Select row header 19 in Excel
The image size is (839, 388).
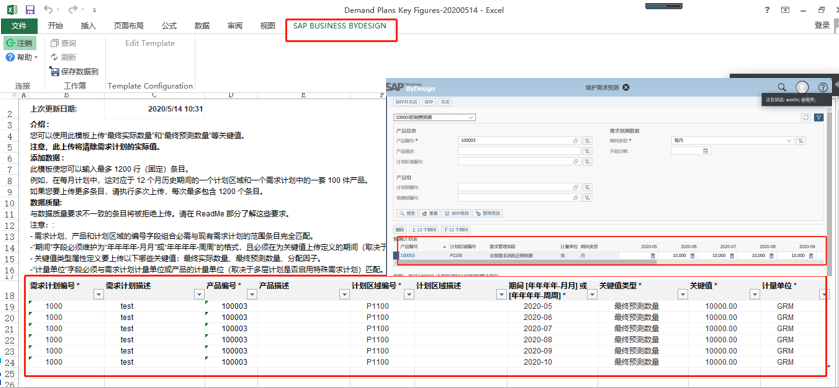(10, 306)
